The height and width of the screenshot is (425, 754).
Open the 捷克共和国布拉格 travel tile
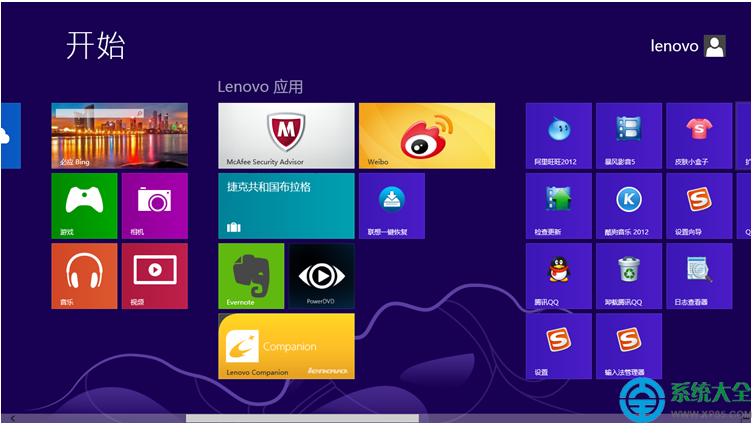click(287, 206)
